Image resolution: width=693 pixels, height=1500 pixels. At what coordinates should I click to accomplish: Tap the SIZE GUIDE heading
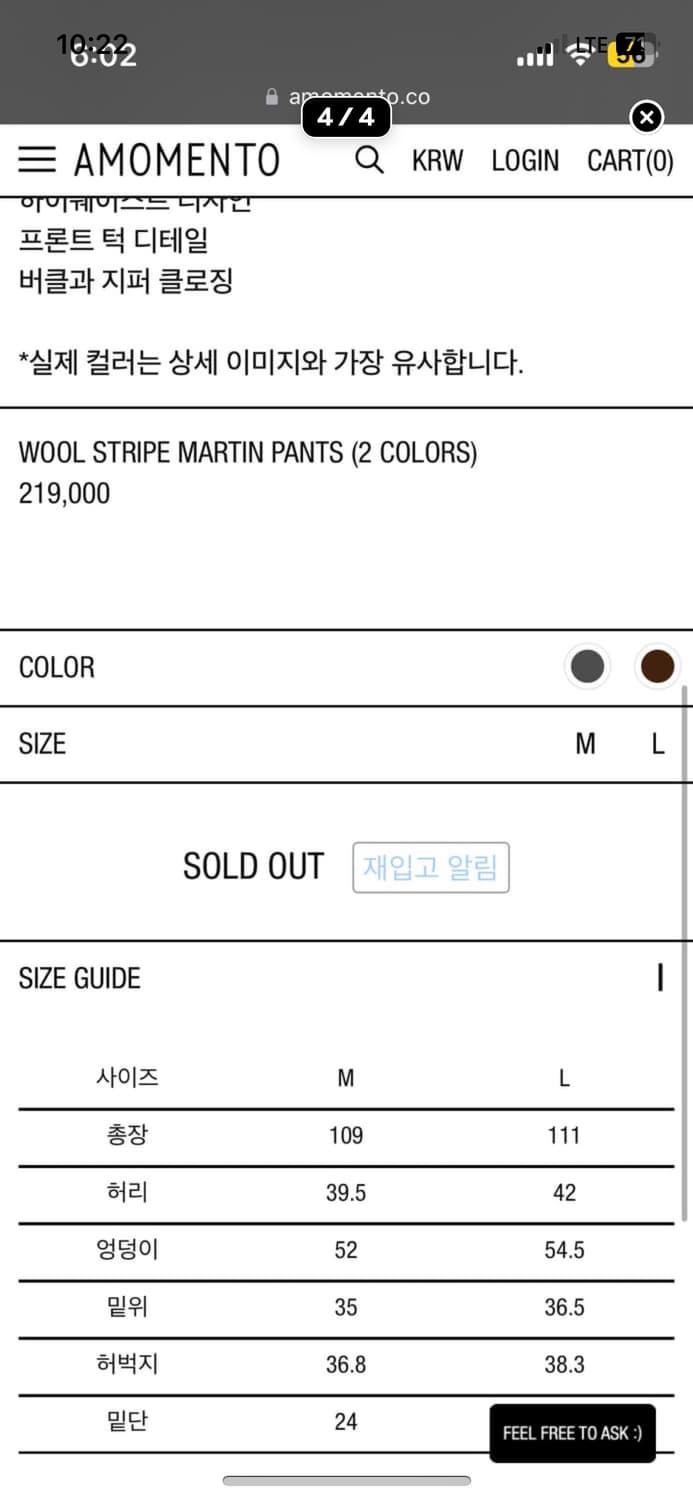[80, 978]
